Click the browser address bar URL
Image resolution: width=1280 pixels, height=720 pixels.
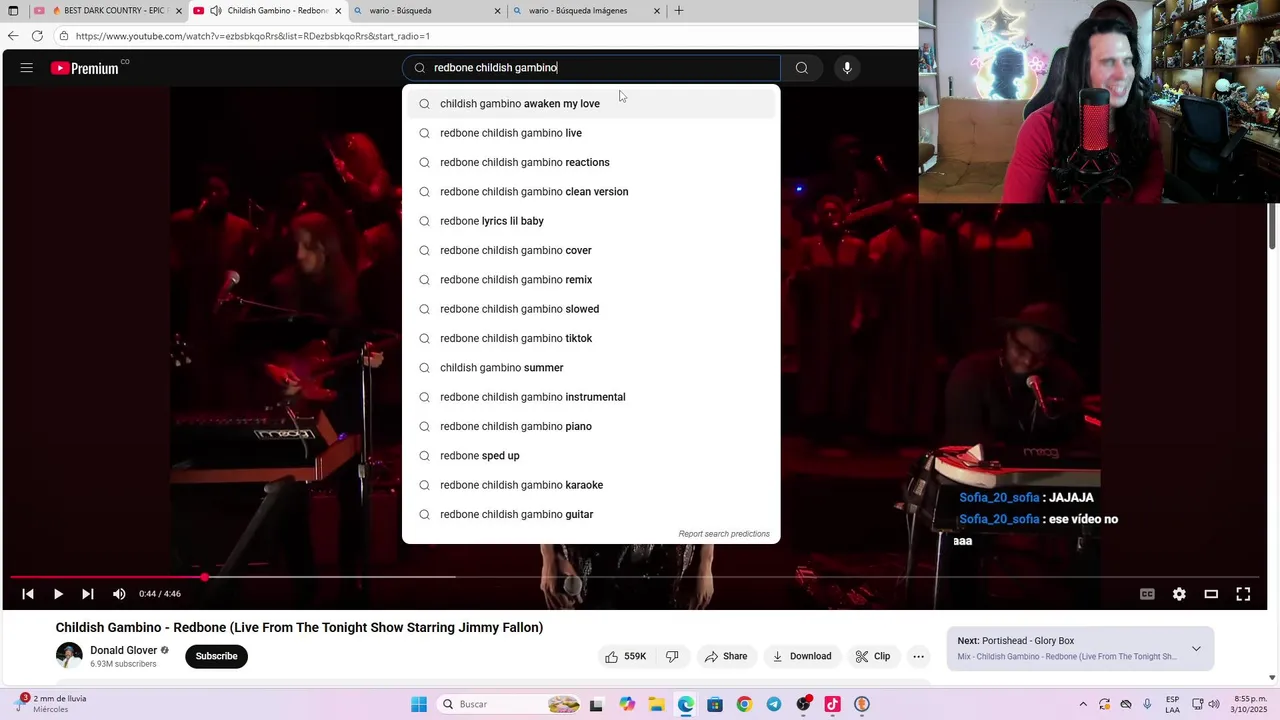tap(252, 36)
